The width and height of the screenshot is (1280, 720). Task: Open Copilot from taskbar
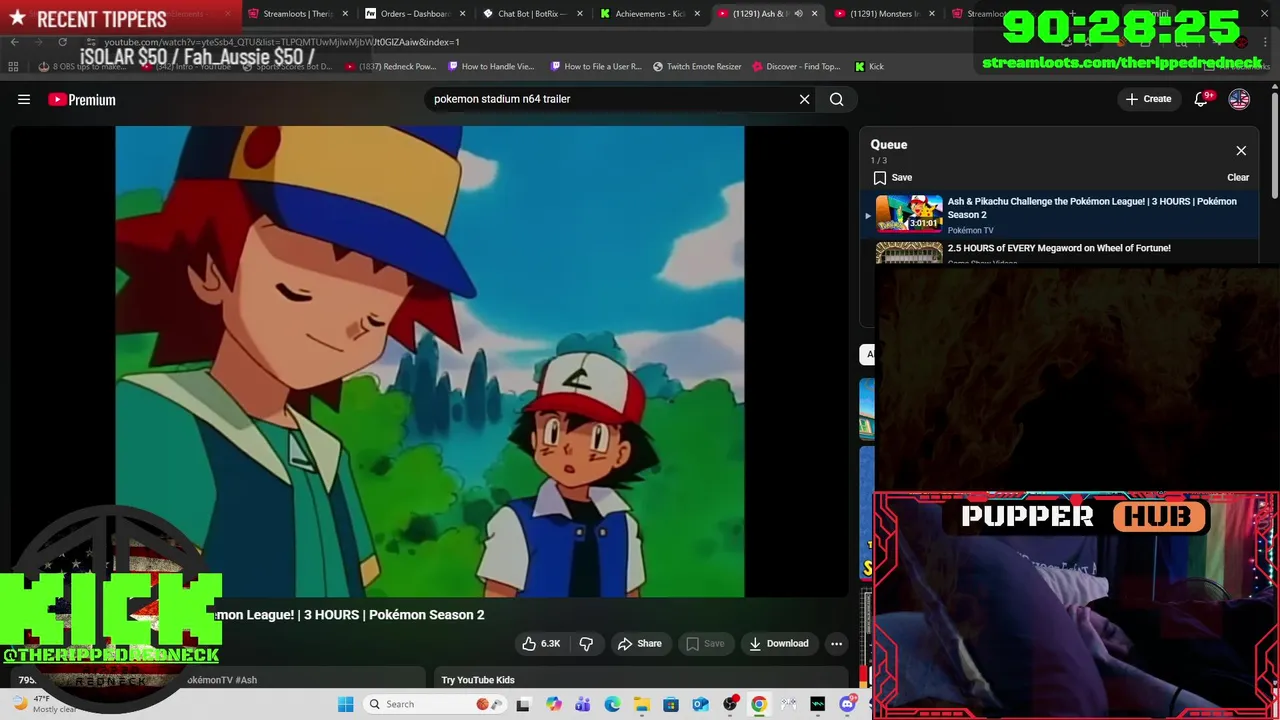[x=553, y=704]
